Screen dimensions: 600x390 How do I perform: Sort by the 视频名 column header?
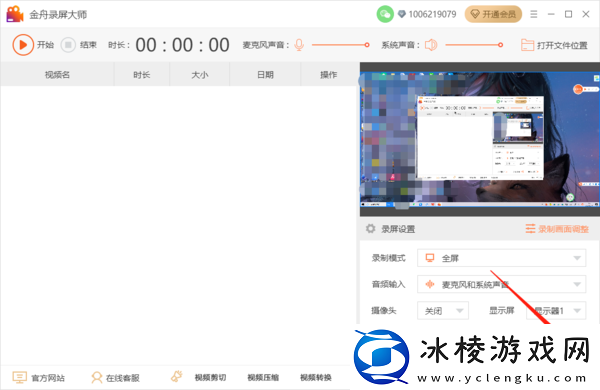coord(57,75)
